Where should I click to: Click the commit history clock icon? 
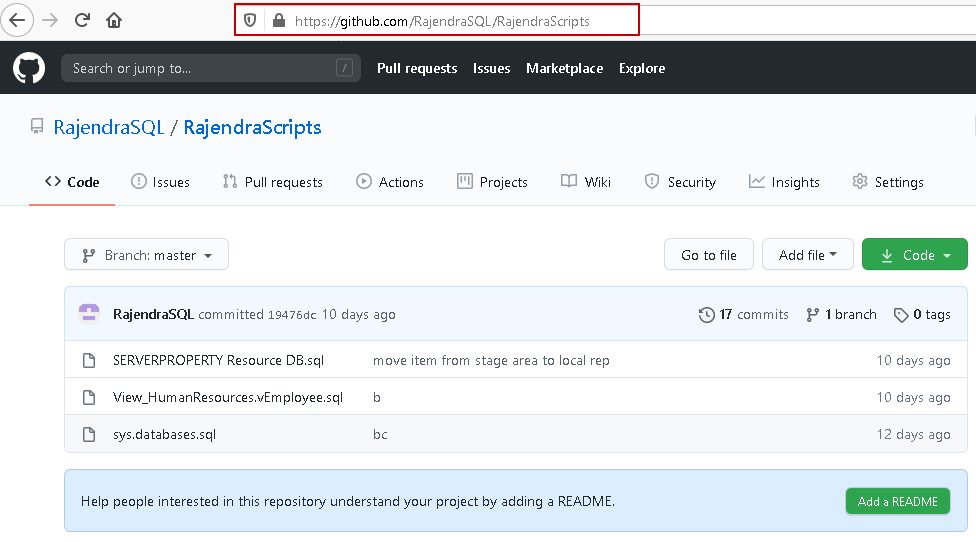[x=707, y=314]
